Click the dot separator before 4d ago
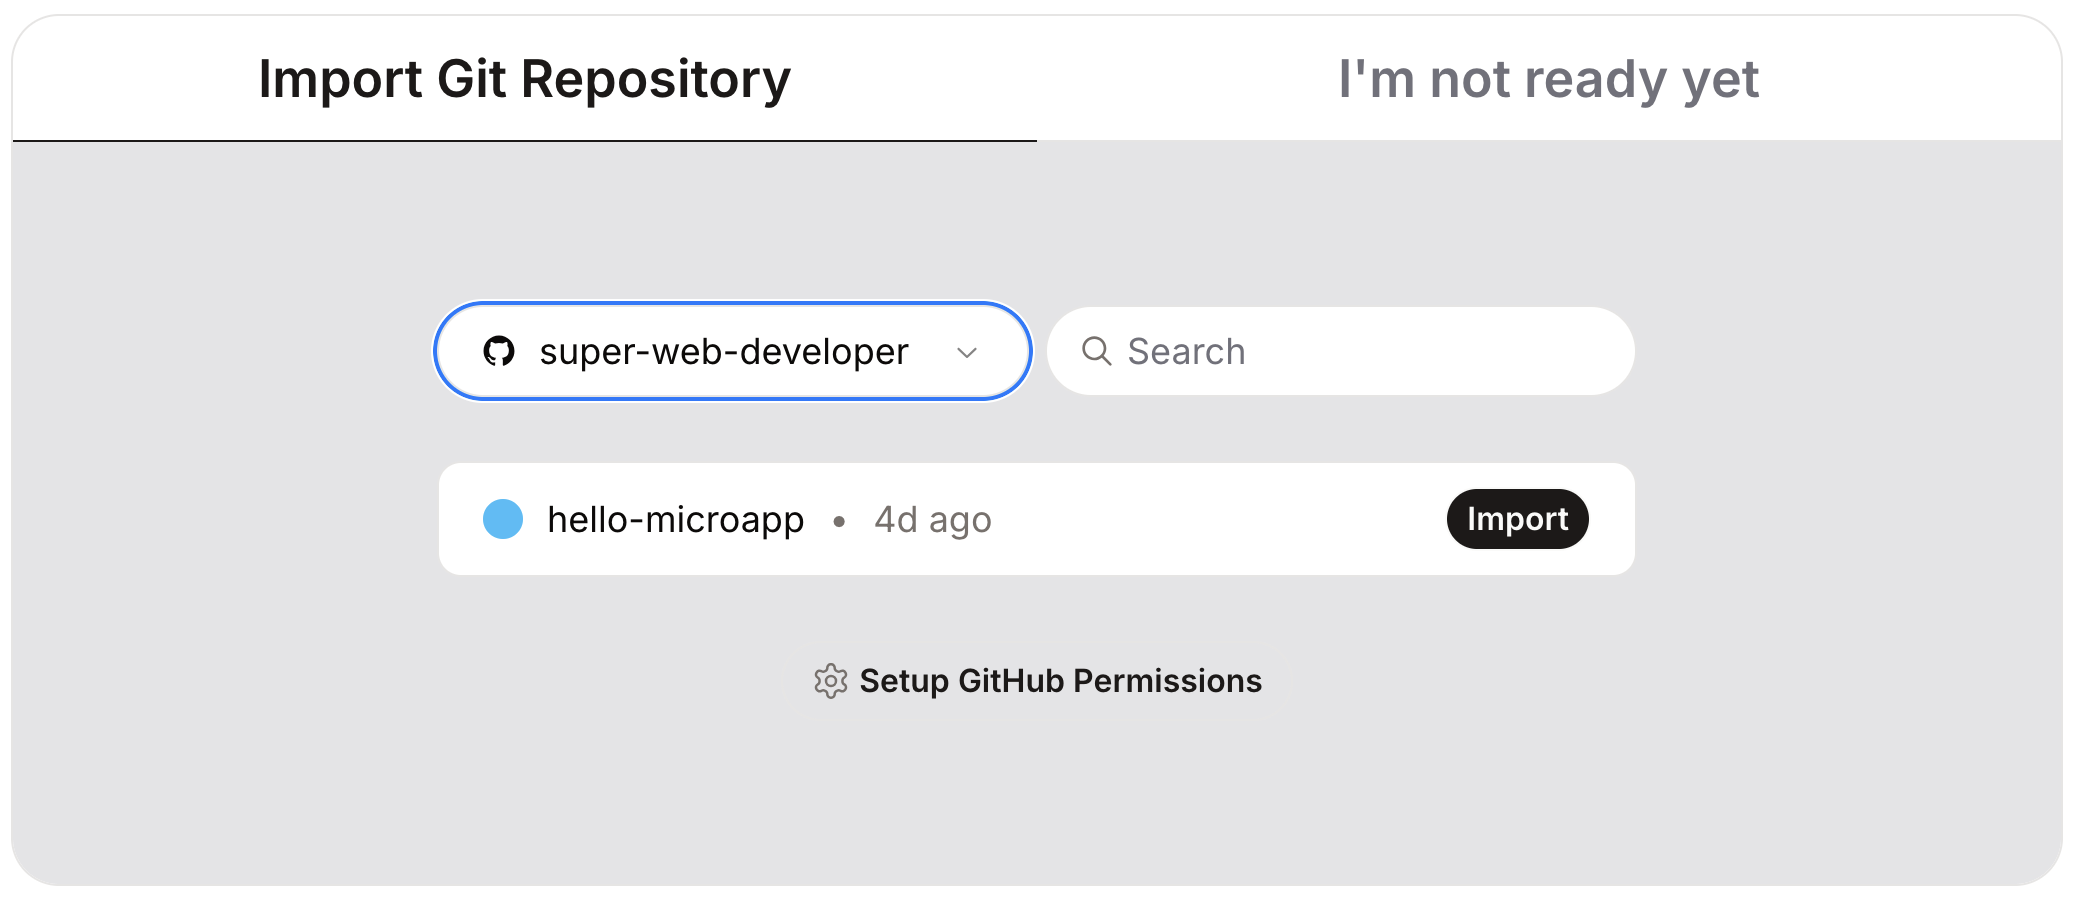Viewport: 2074px width, 900px height. pyautogui.click(x=841, y=520)
